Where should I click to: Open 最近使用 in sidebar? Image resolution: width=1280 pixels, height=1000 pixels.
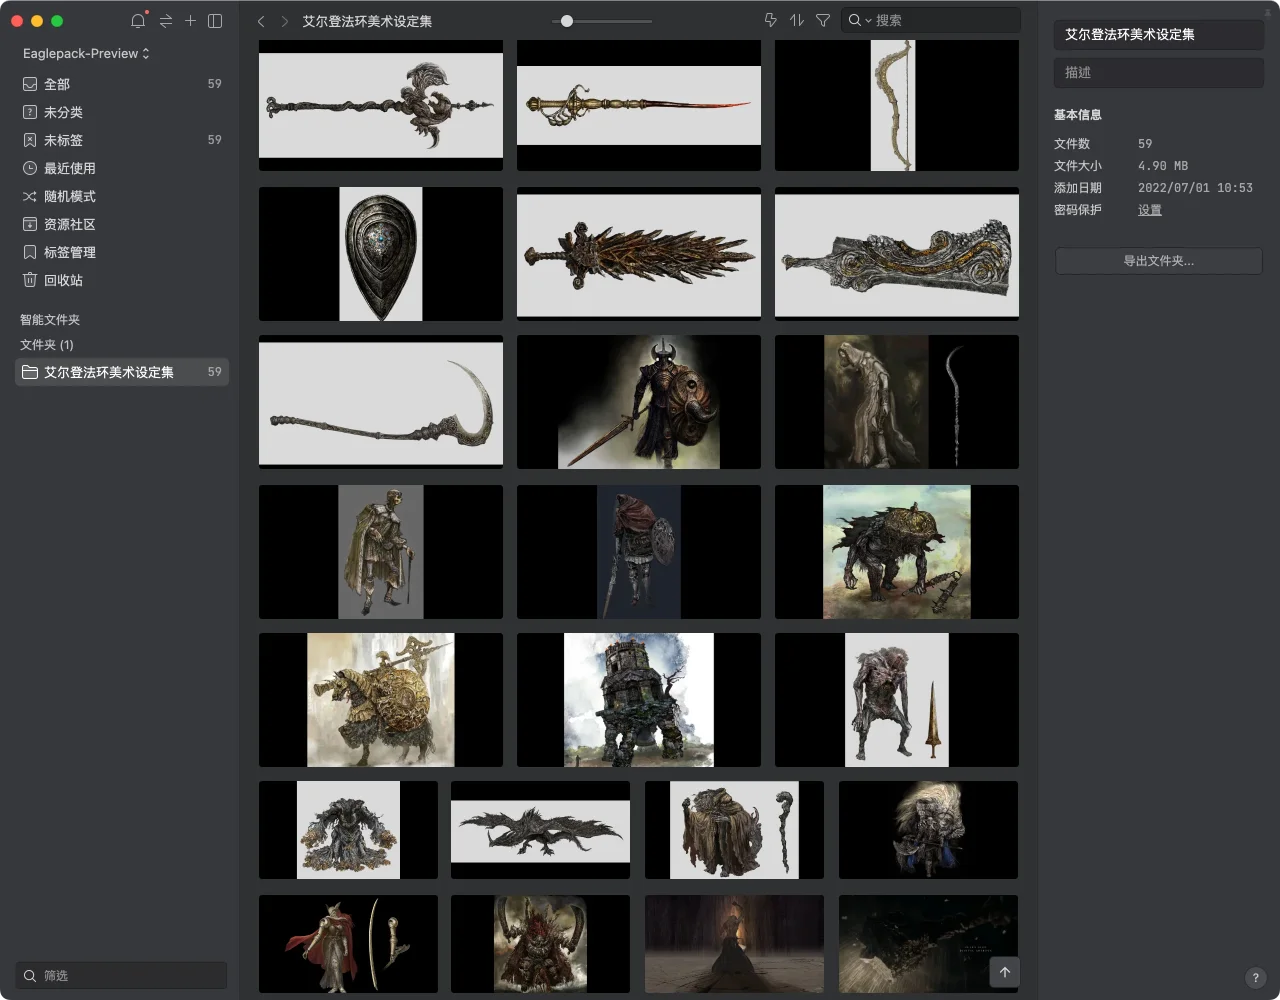pos(122,168)
